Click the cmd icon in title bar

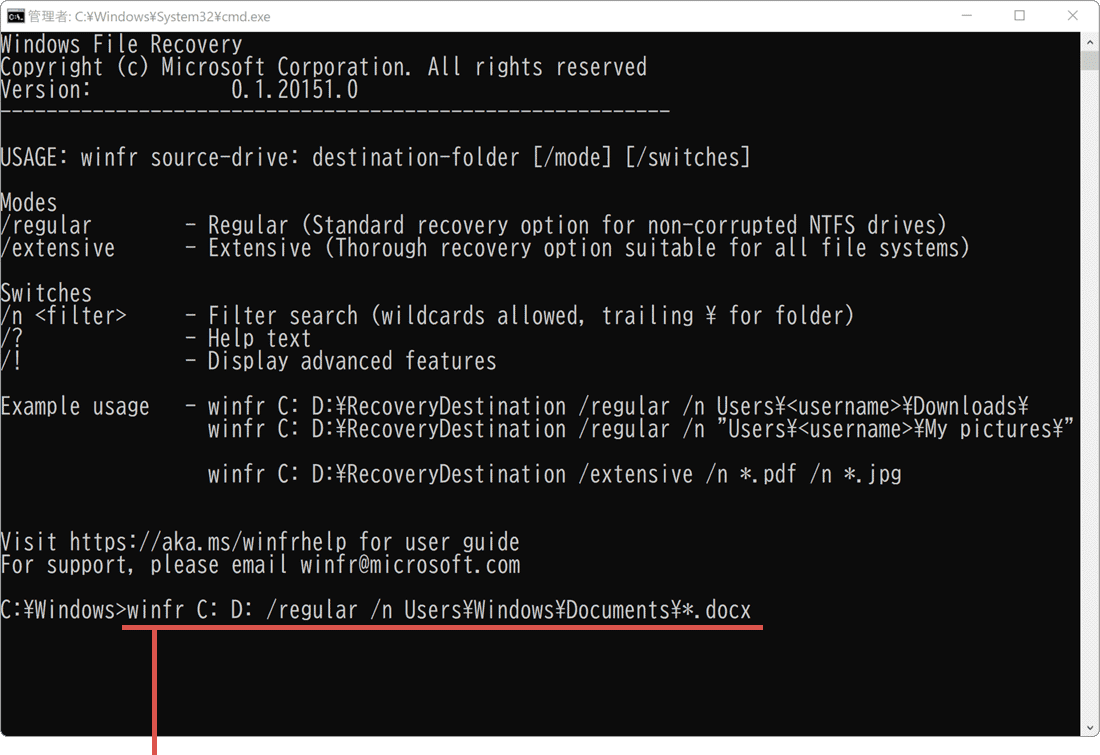(x=16, y=16)
